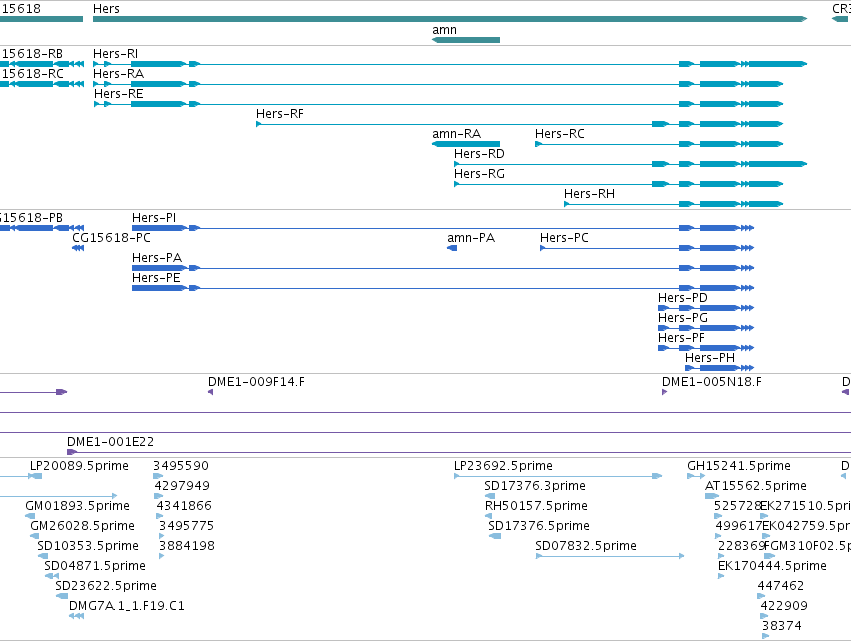Select the GM01893.5prime EST label

click(x=78, y=506)
